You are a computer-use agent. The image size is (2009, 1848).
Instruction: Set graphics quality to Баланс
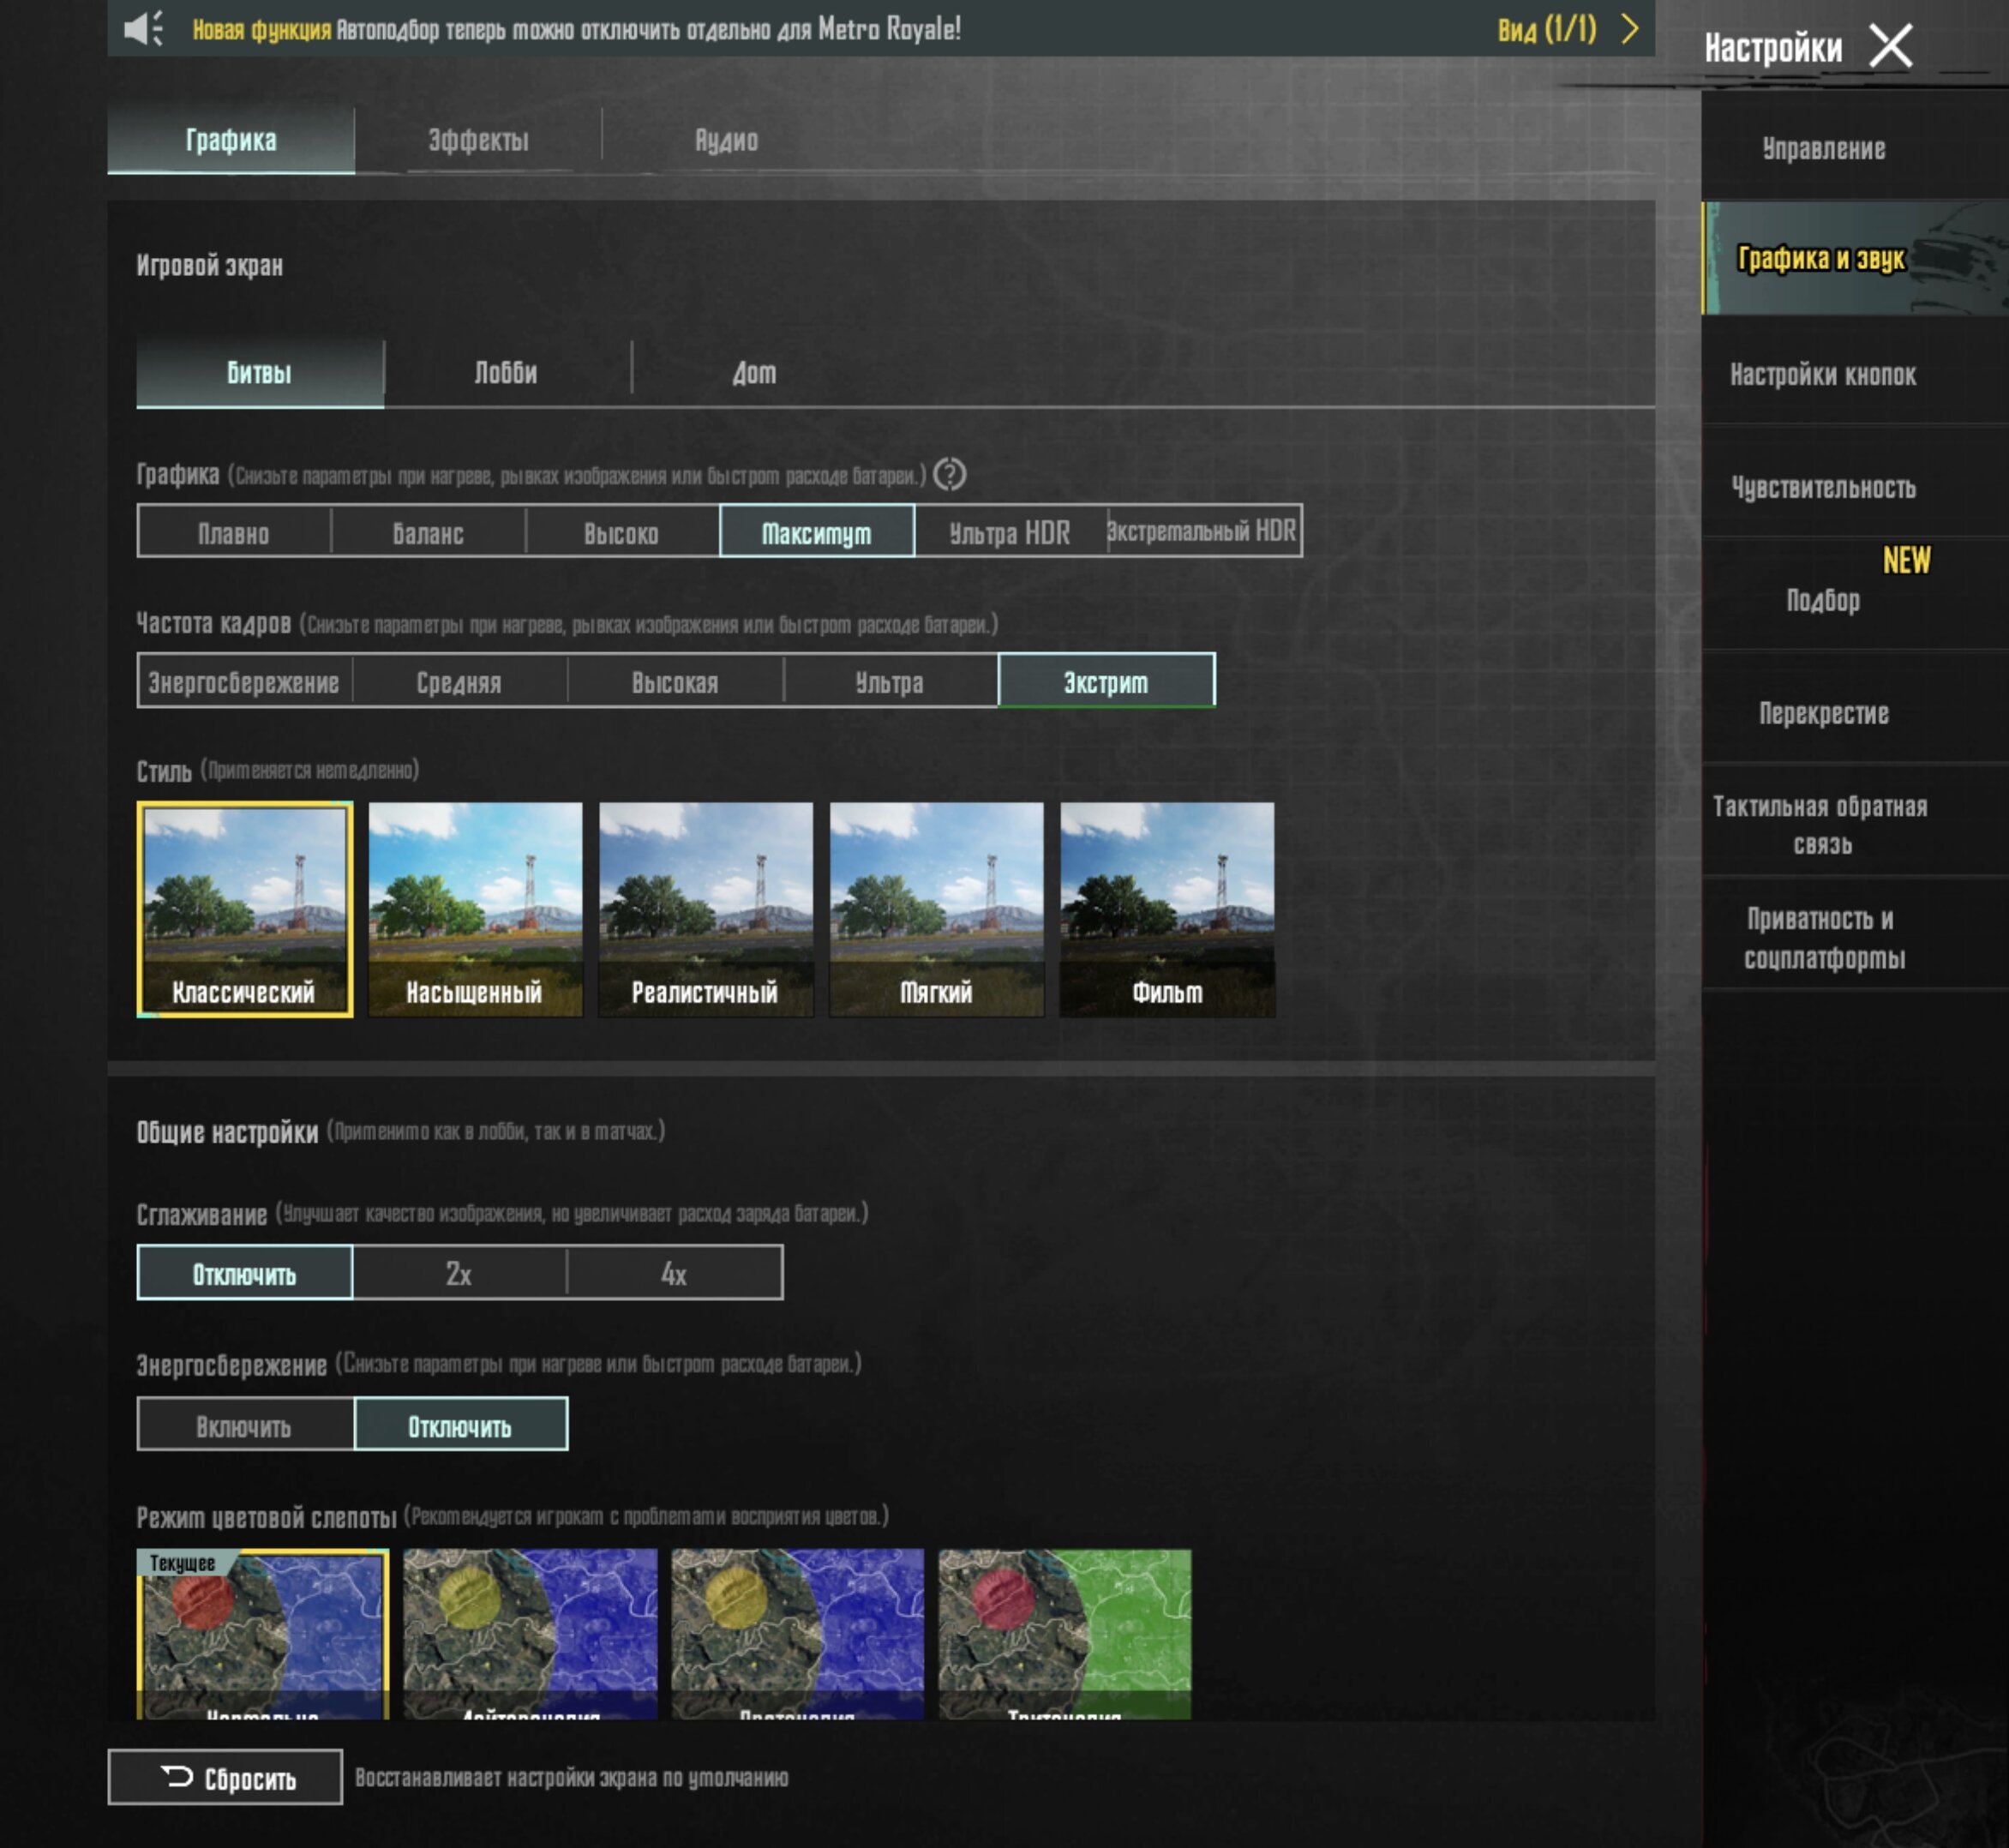pyautogui.click(x=428, y=533)
